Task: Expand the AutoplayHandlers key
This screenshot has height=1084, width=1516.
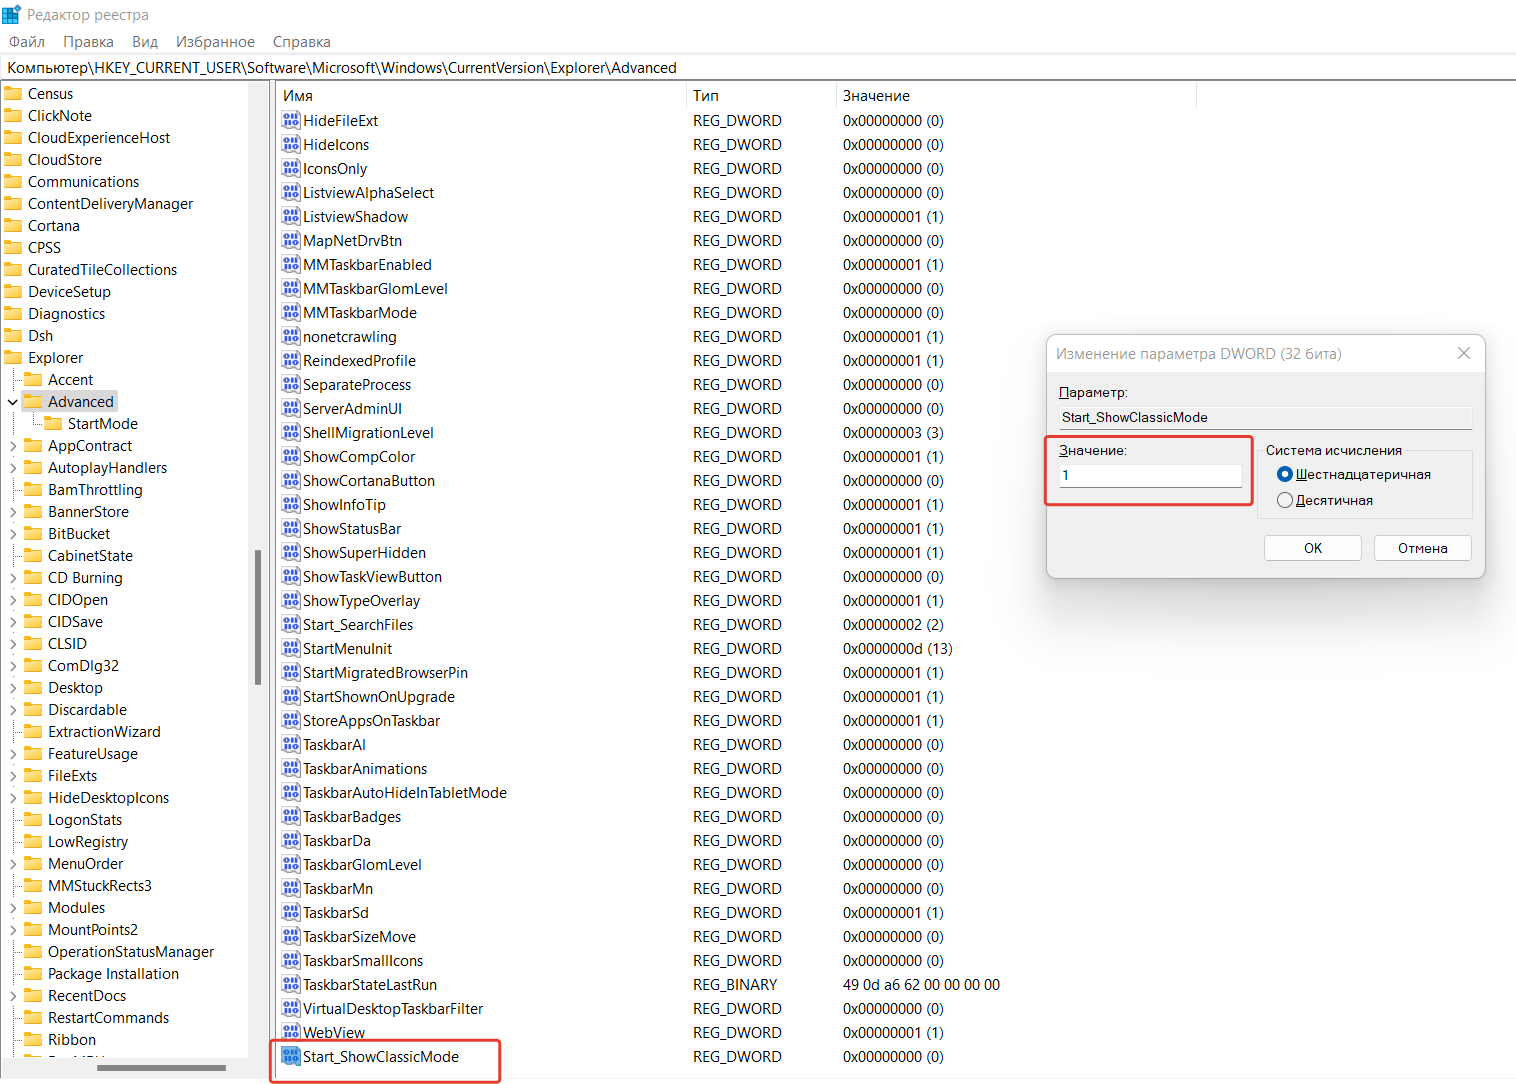Action: click(13, 468)
